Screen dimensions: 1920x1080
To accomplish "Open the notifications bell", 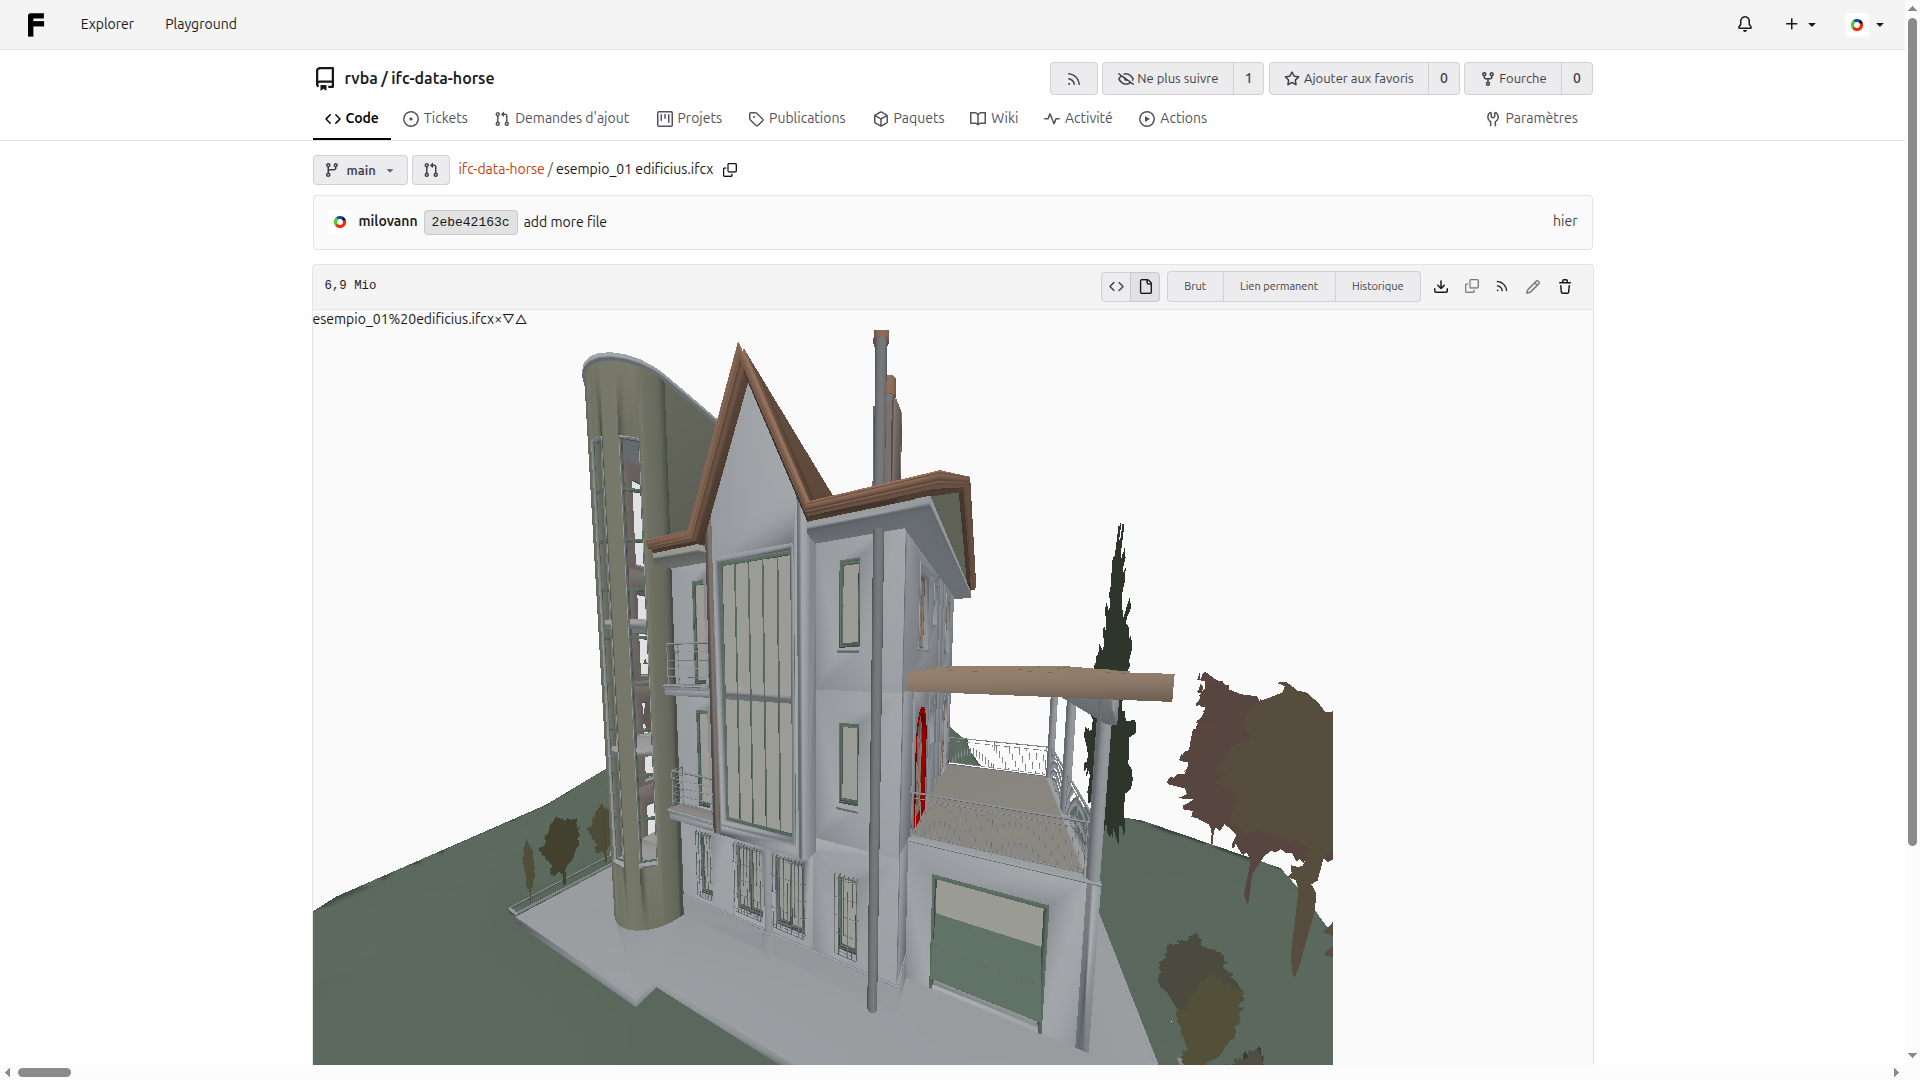I will 1745,24.
